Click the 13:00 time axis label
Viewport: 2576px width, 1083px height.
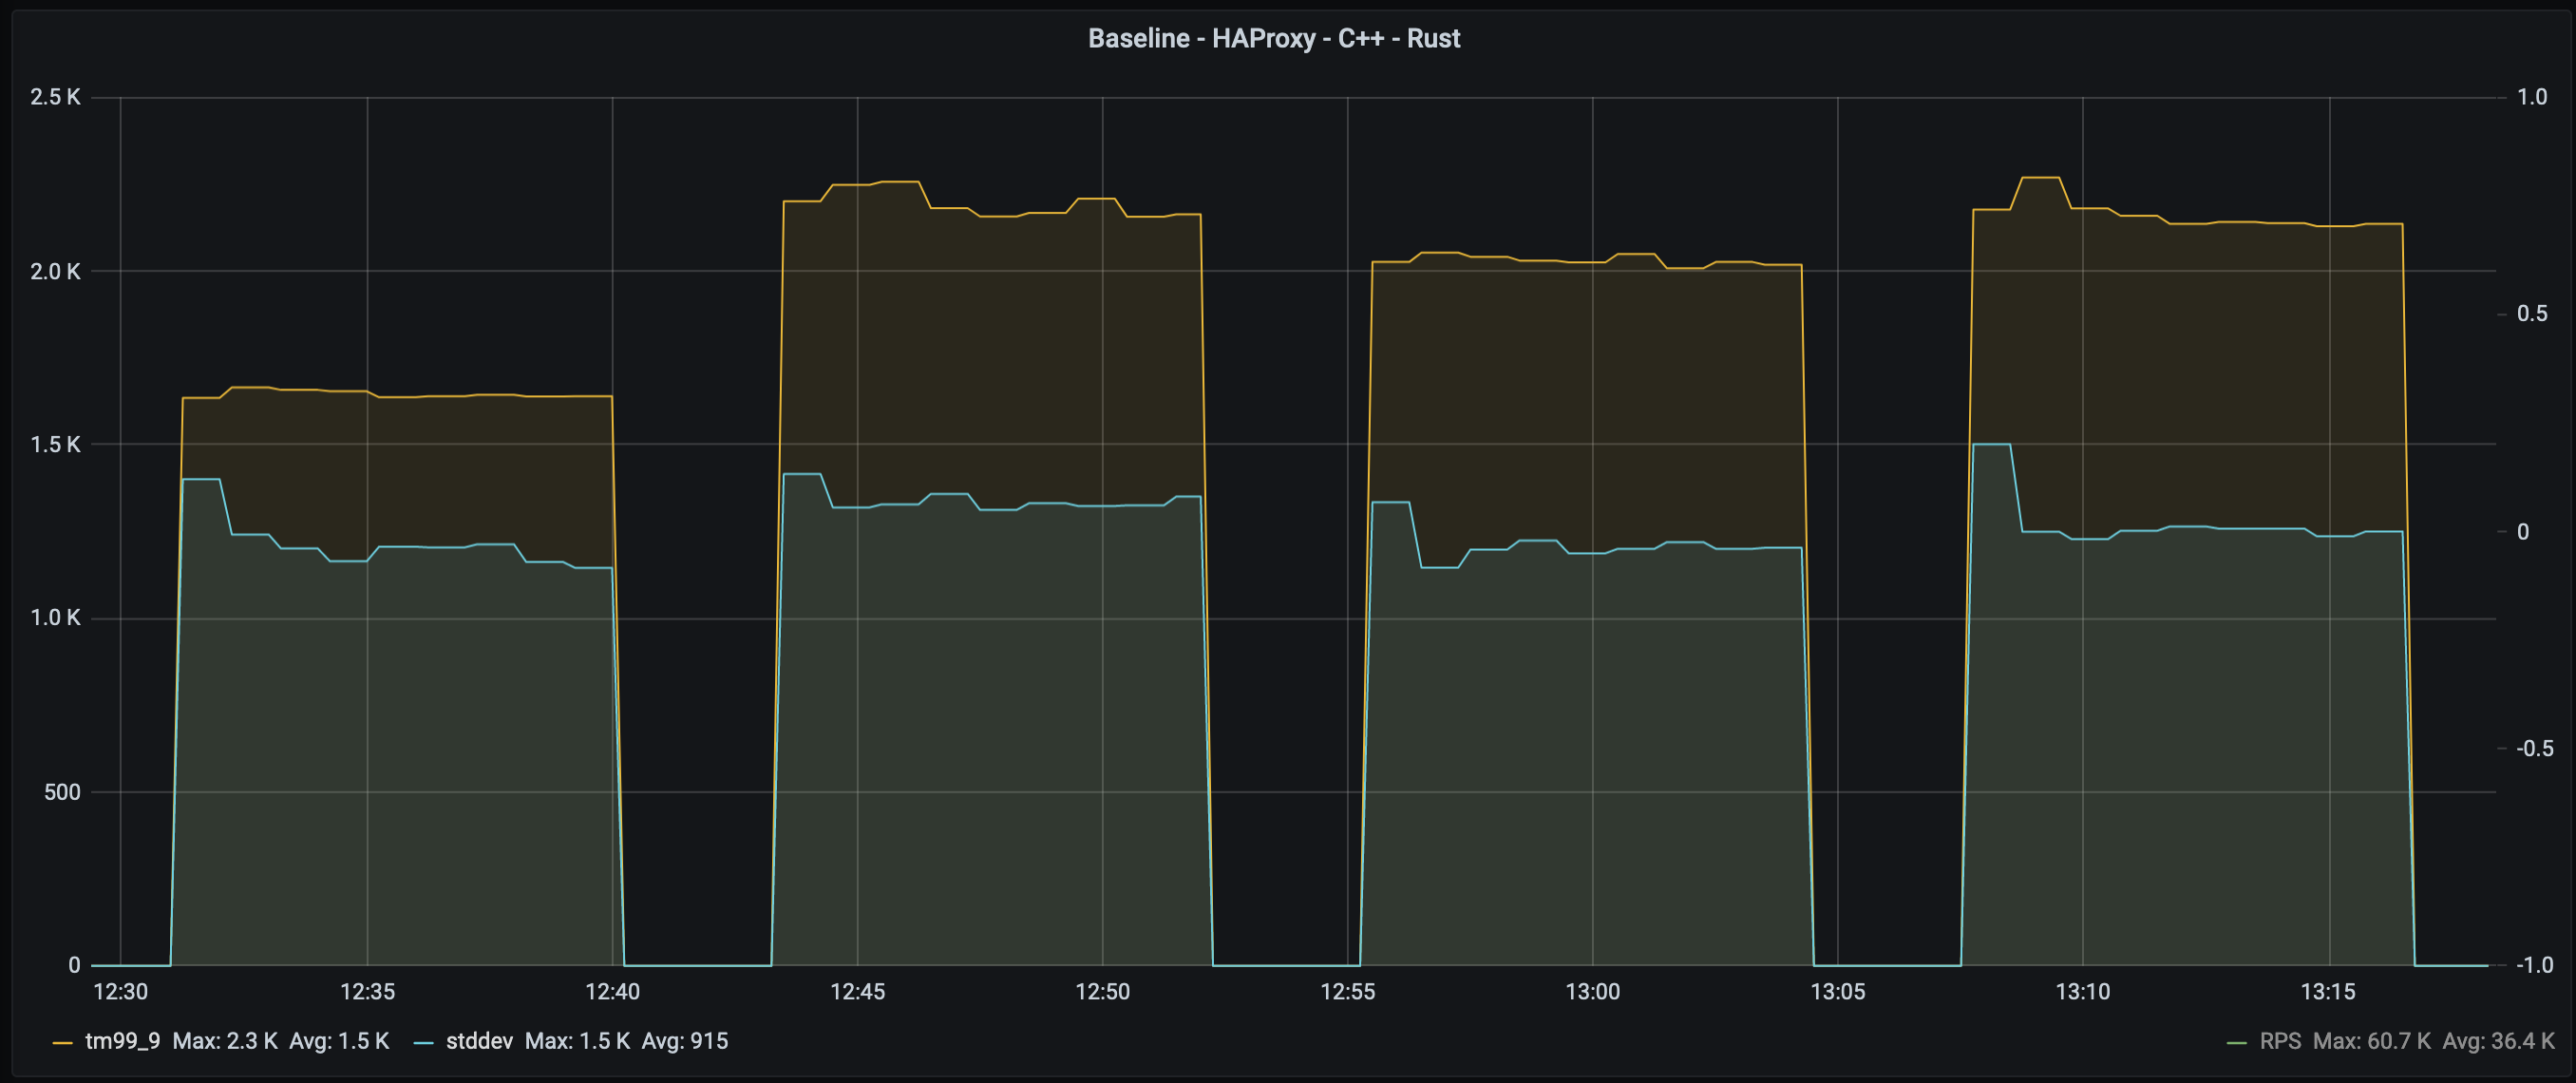[1592, 992]
